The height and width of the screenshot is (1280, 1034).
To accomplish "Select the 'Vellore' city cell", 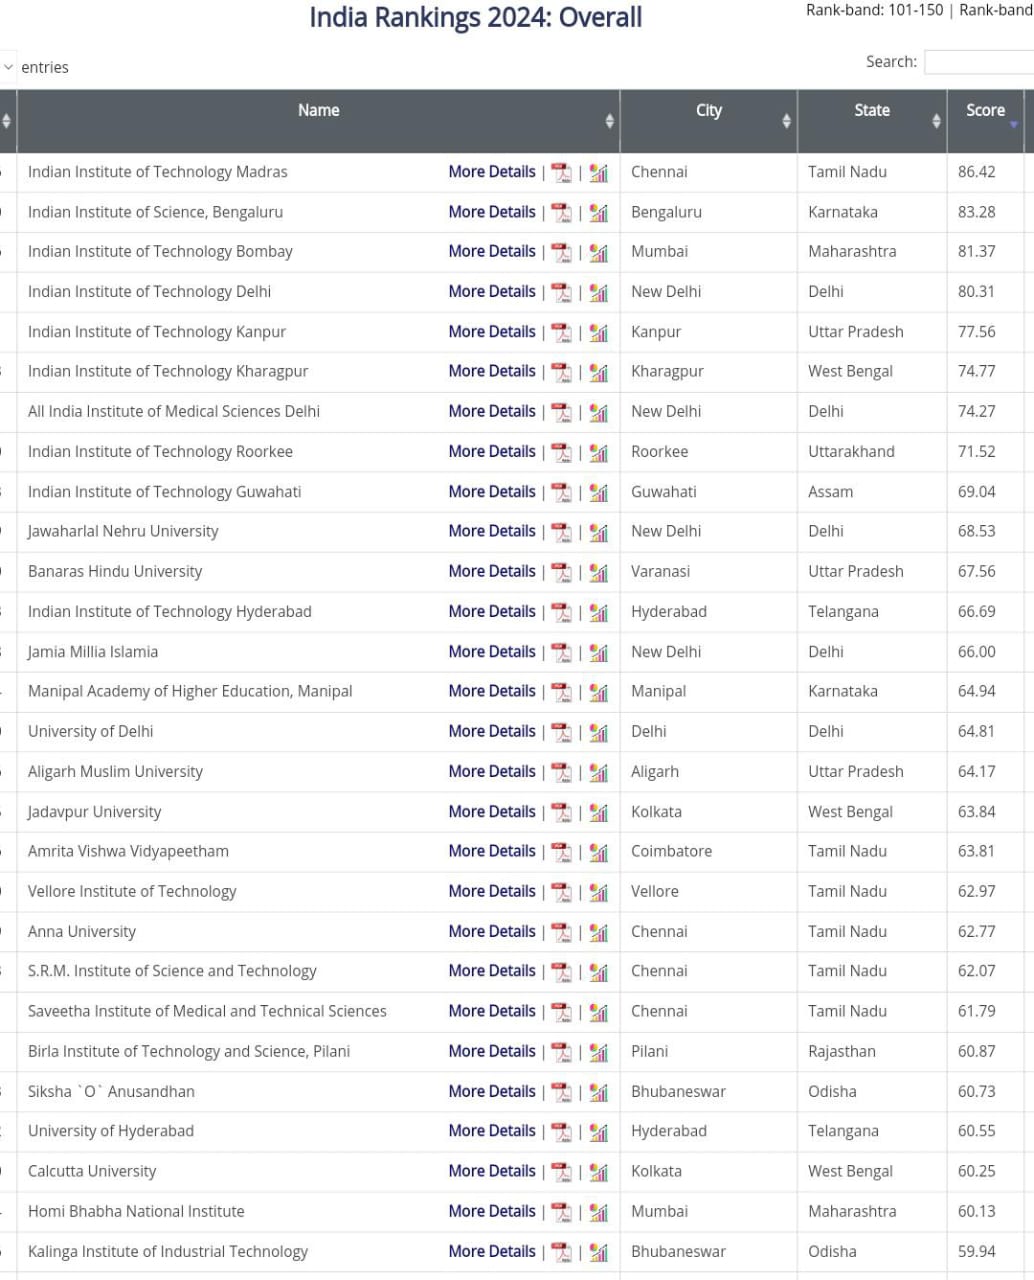I will [x=654, y=891].
